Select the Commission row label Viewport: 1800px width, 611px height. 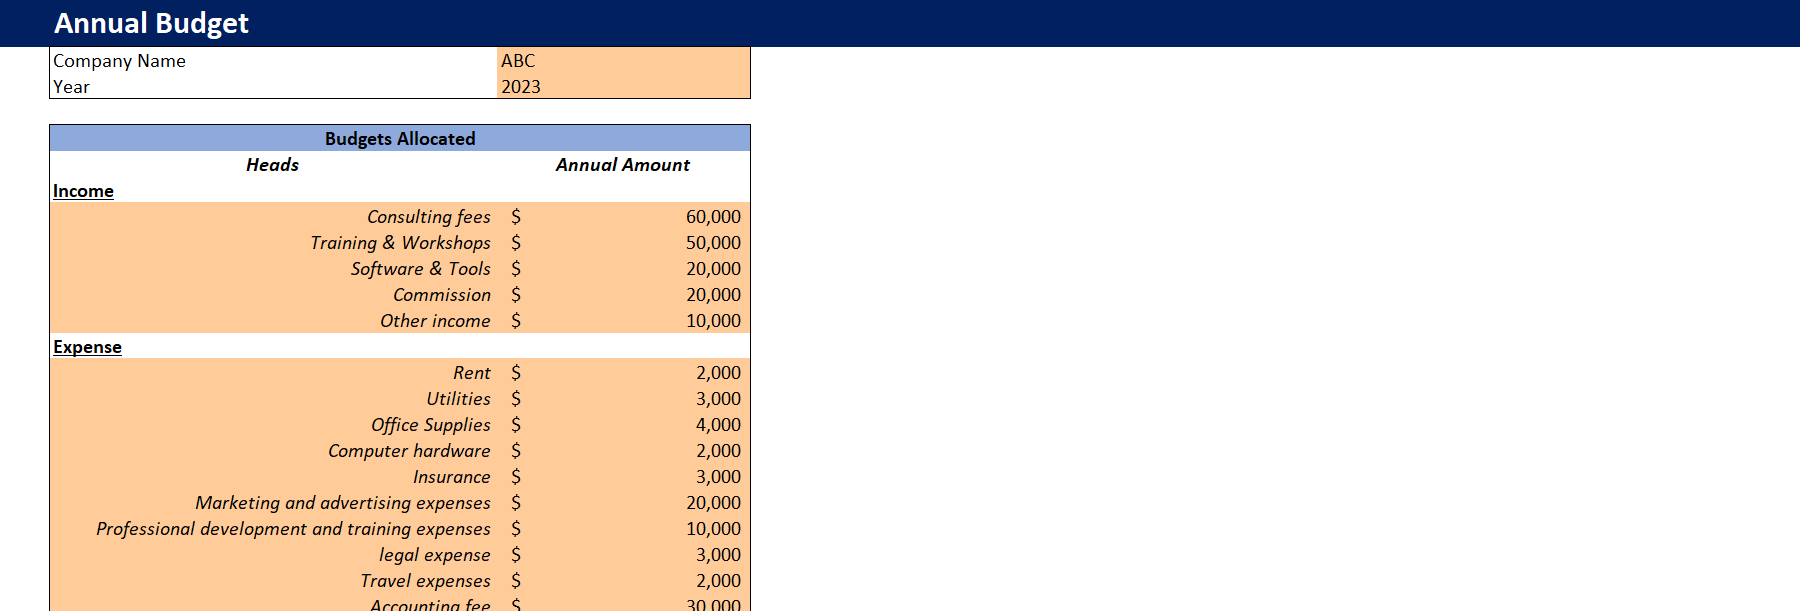442,295
